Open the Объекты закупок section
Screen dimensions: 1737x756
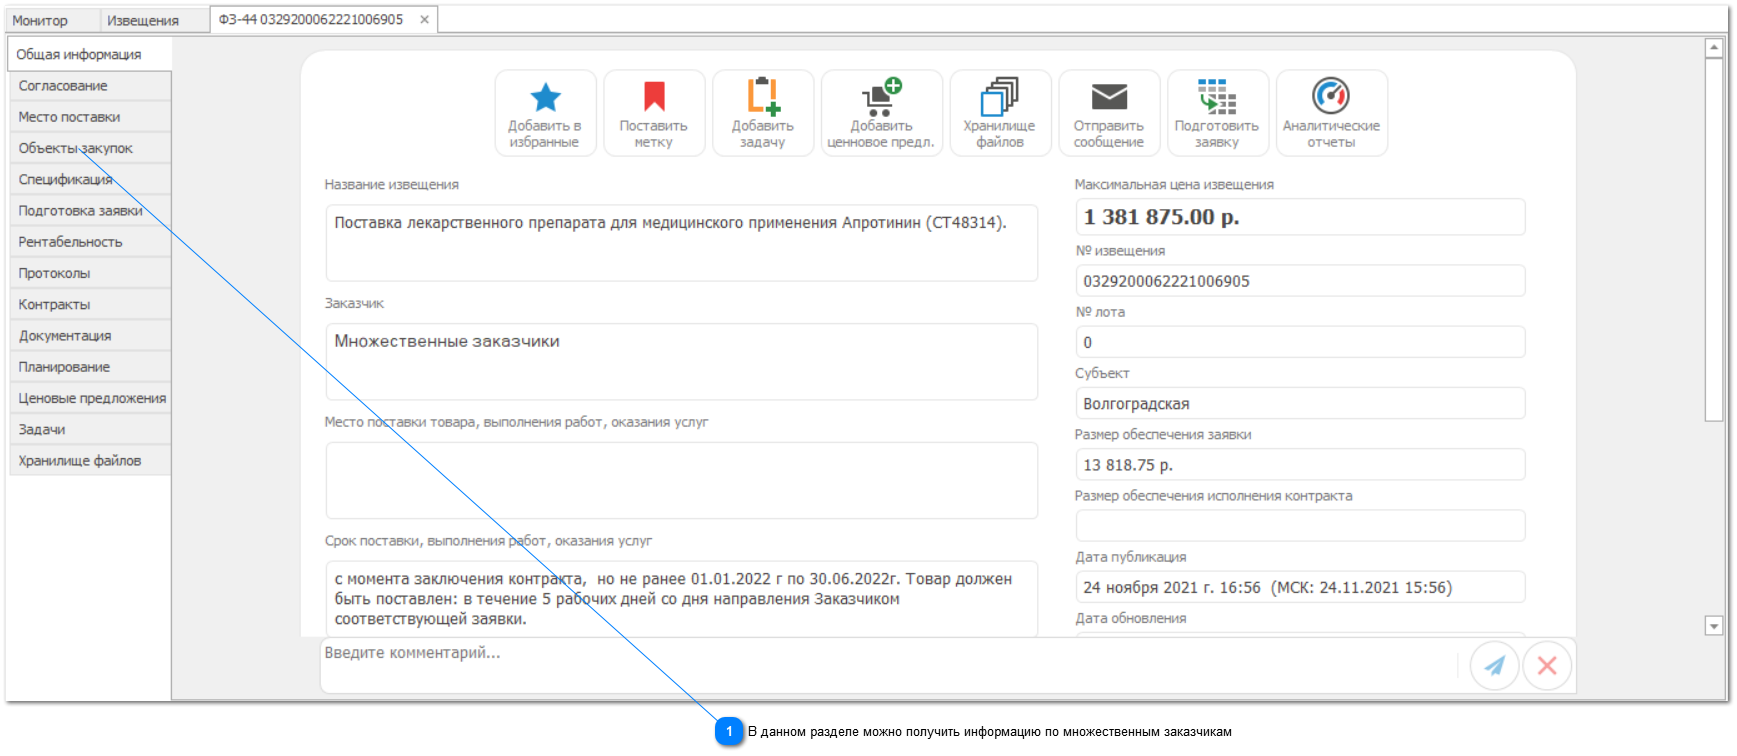[x=90, y=148]
